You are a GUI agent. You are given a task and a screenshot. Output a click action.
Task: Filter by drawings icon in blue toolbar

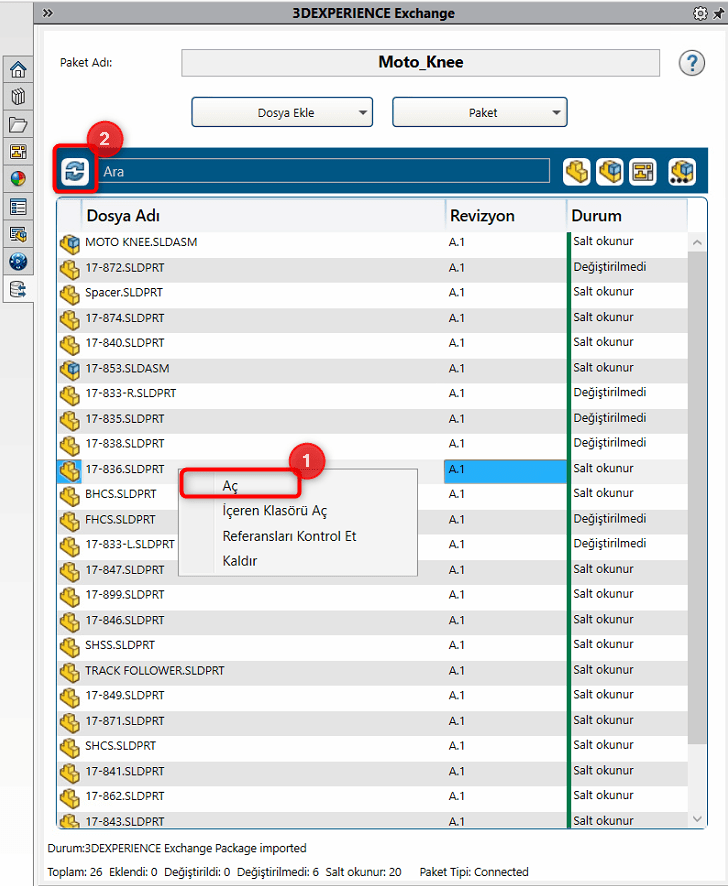643,171
